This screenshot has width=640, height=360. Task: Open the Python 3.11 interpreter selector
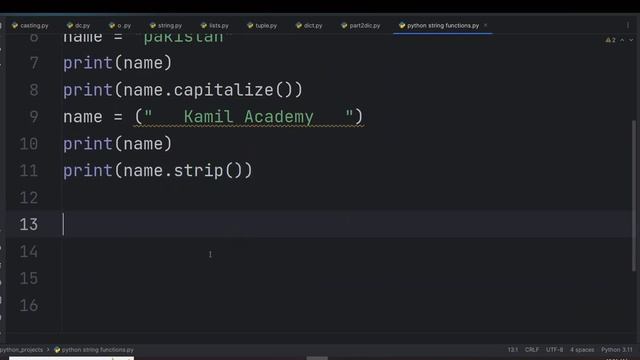(x=617, y=350)
